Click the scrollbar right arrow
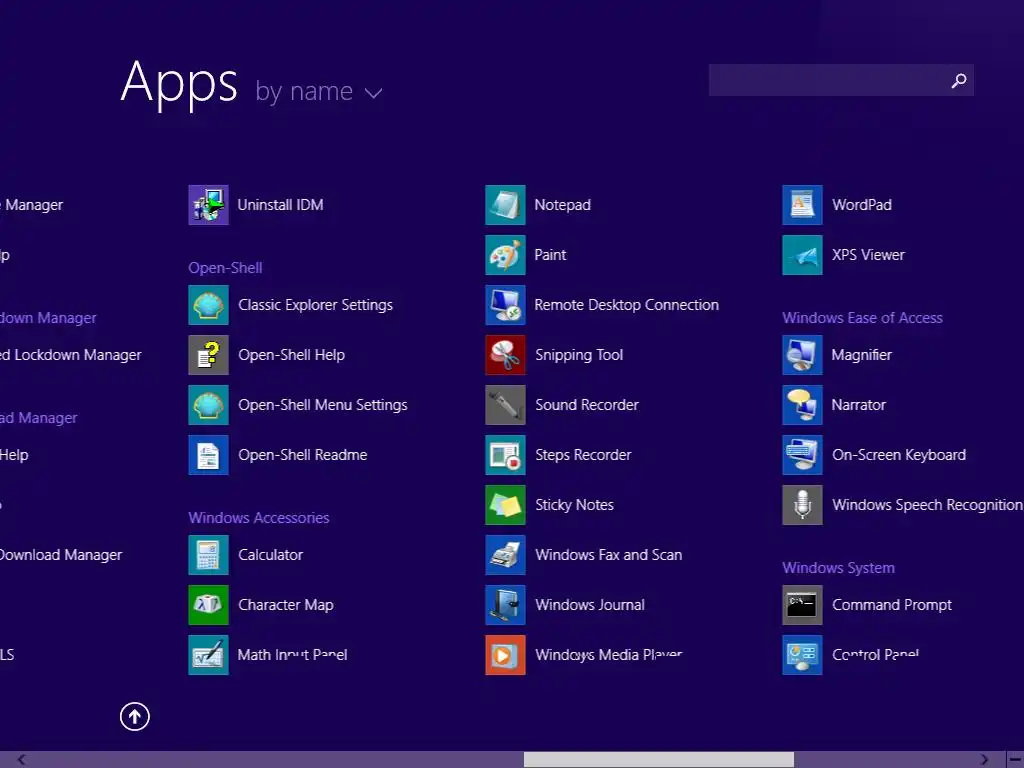 click(x=984, y=760)
